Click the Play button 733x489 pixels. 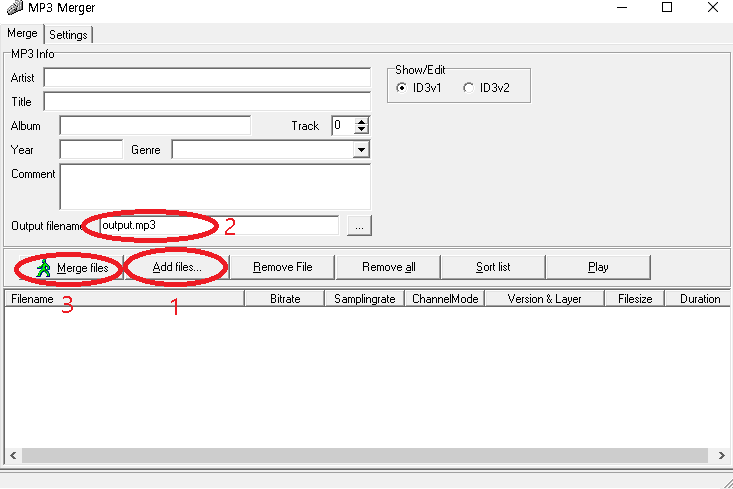pos(598,267)
